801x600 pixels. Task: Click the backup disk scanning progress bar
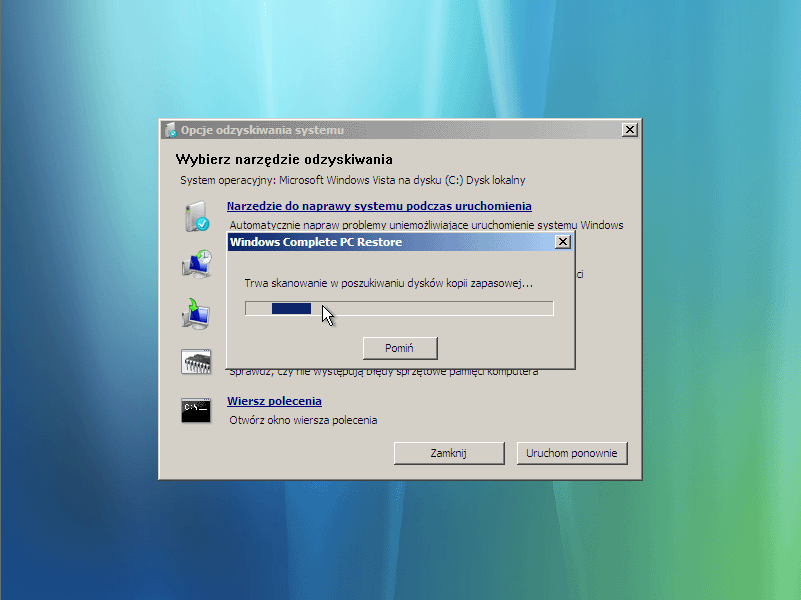tap(399, 308)
